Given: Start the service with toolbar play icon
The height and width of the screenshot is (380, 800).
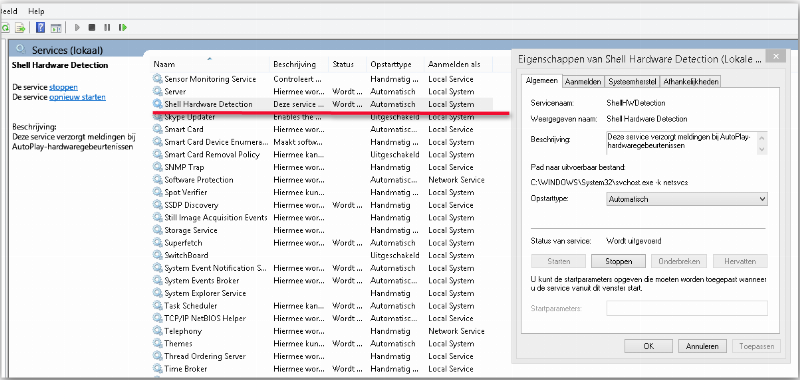Looking at the screenshot, I should coord(78,28).
